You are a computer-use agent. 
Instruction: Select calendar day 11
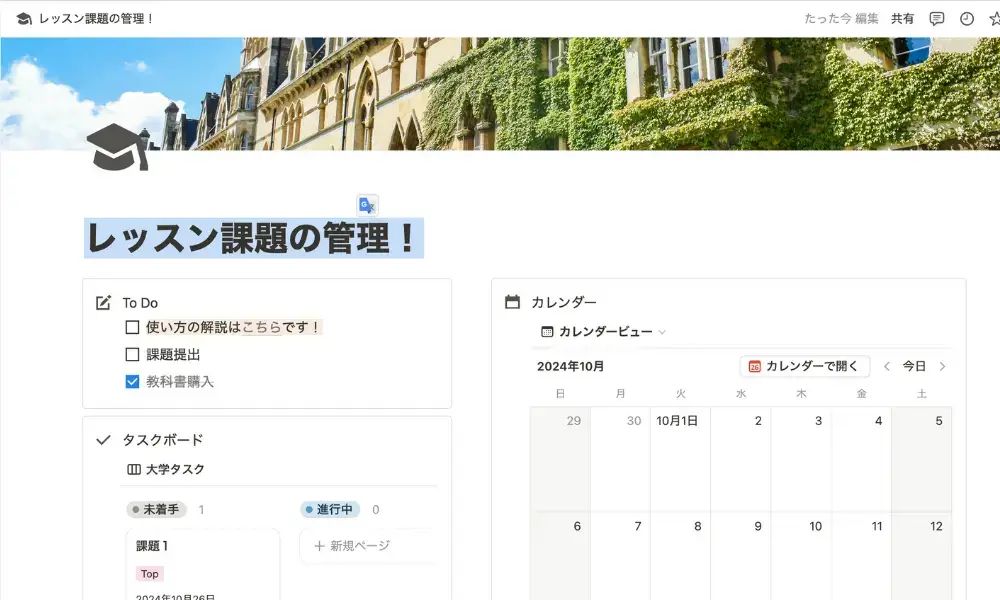click(861, 556)
